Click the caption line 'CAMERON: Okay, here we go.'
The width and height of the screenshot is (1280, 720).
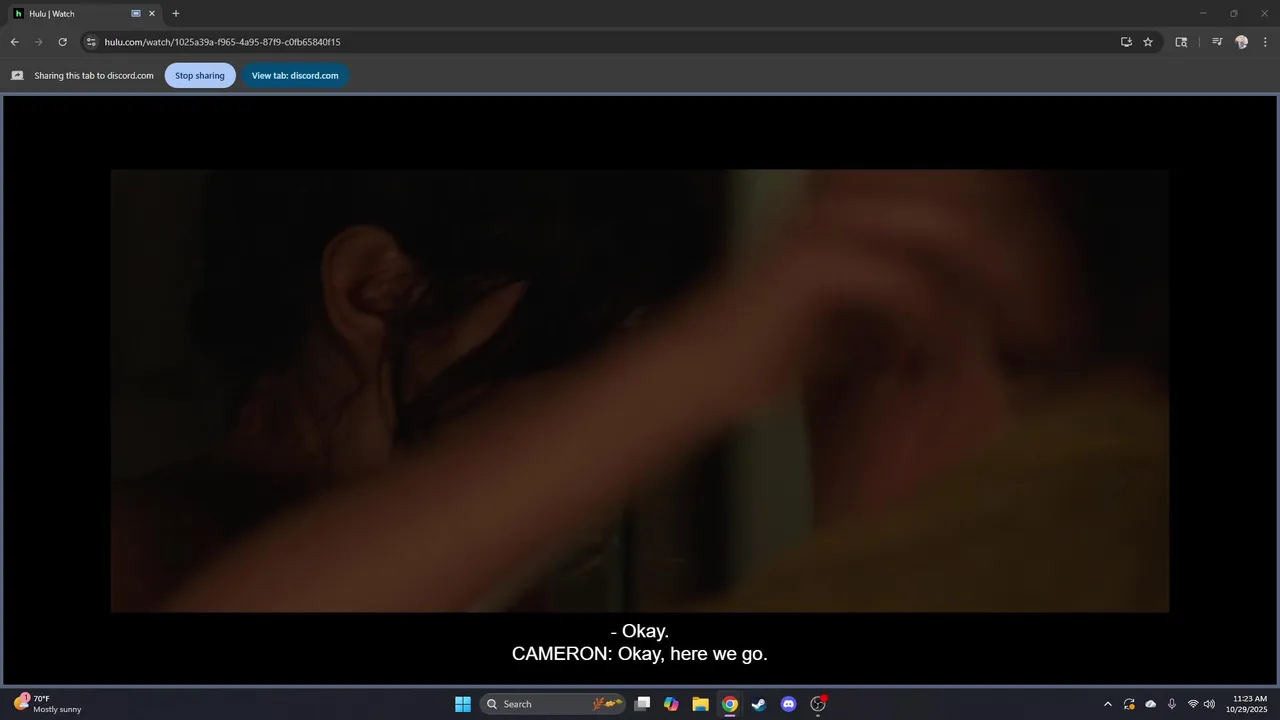coord(640,654)
